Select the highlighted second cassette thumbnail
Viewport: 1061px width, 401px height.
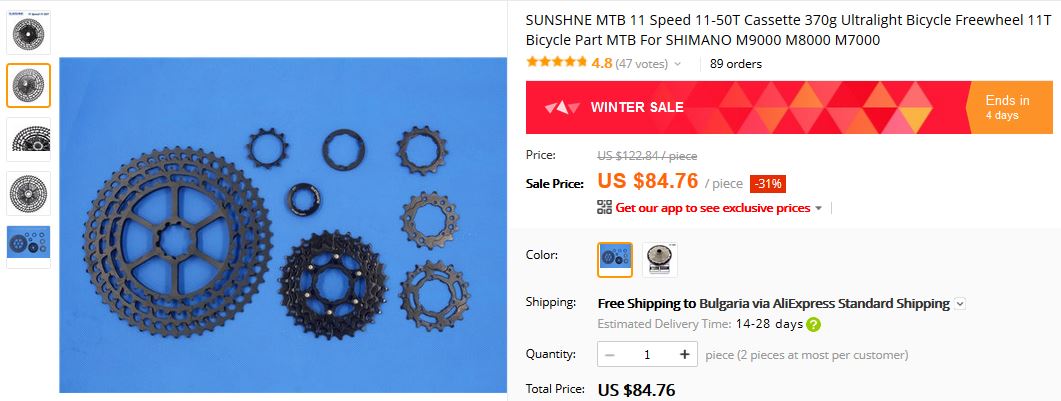pyautogui.click(x=28, y=86)
